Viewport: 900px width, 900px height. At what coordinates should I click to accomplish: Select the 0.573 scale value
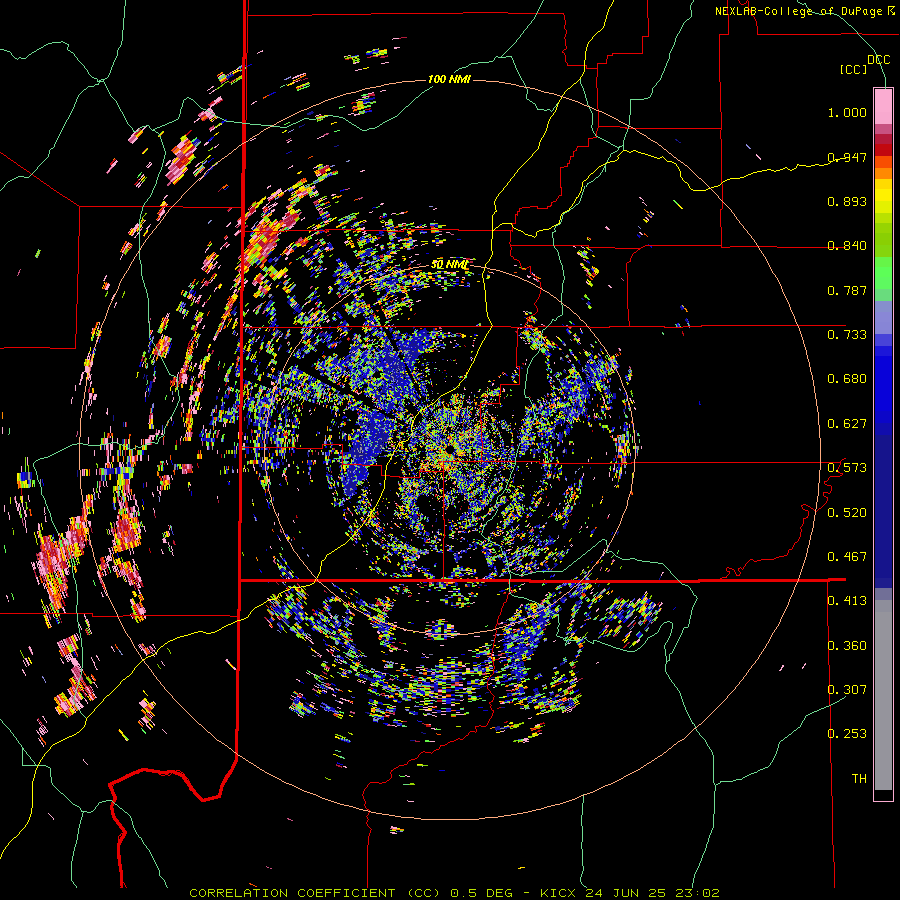[x=847, y=468]
